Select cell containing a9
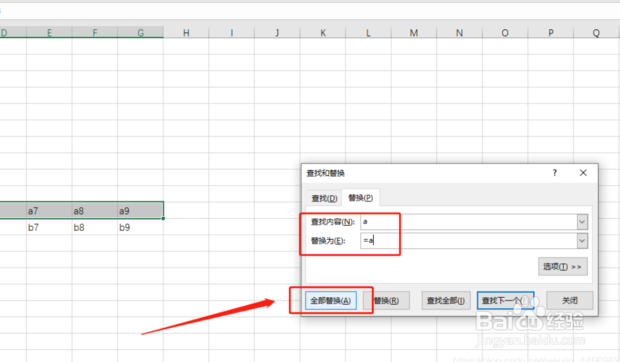This screenshot has height=362, width=620. tap(140, 210)
